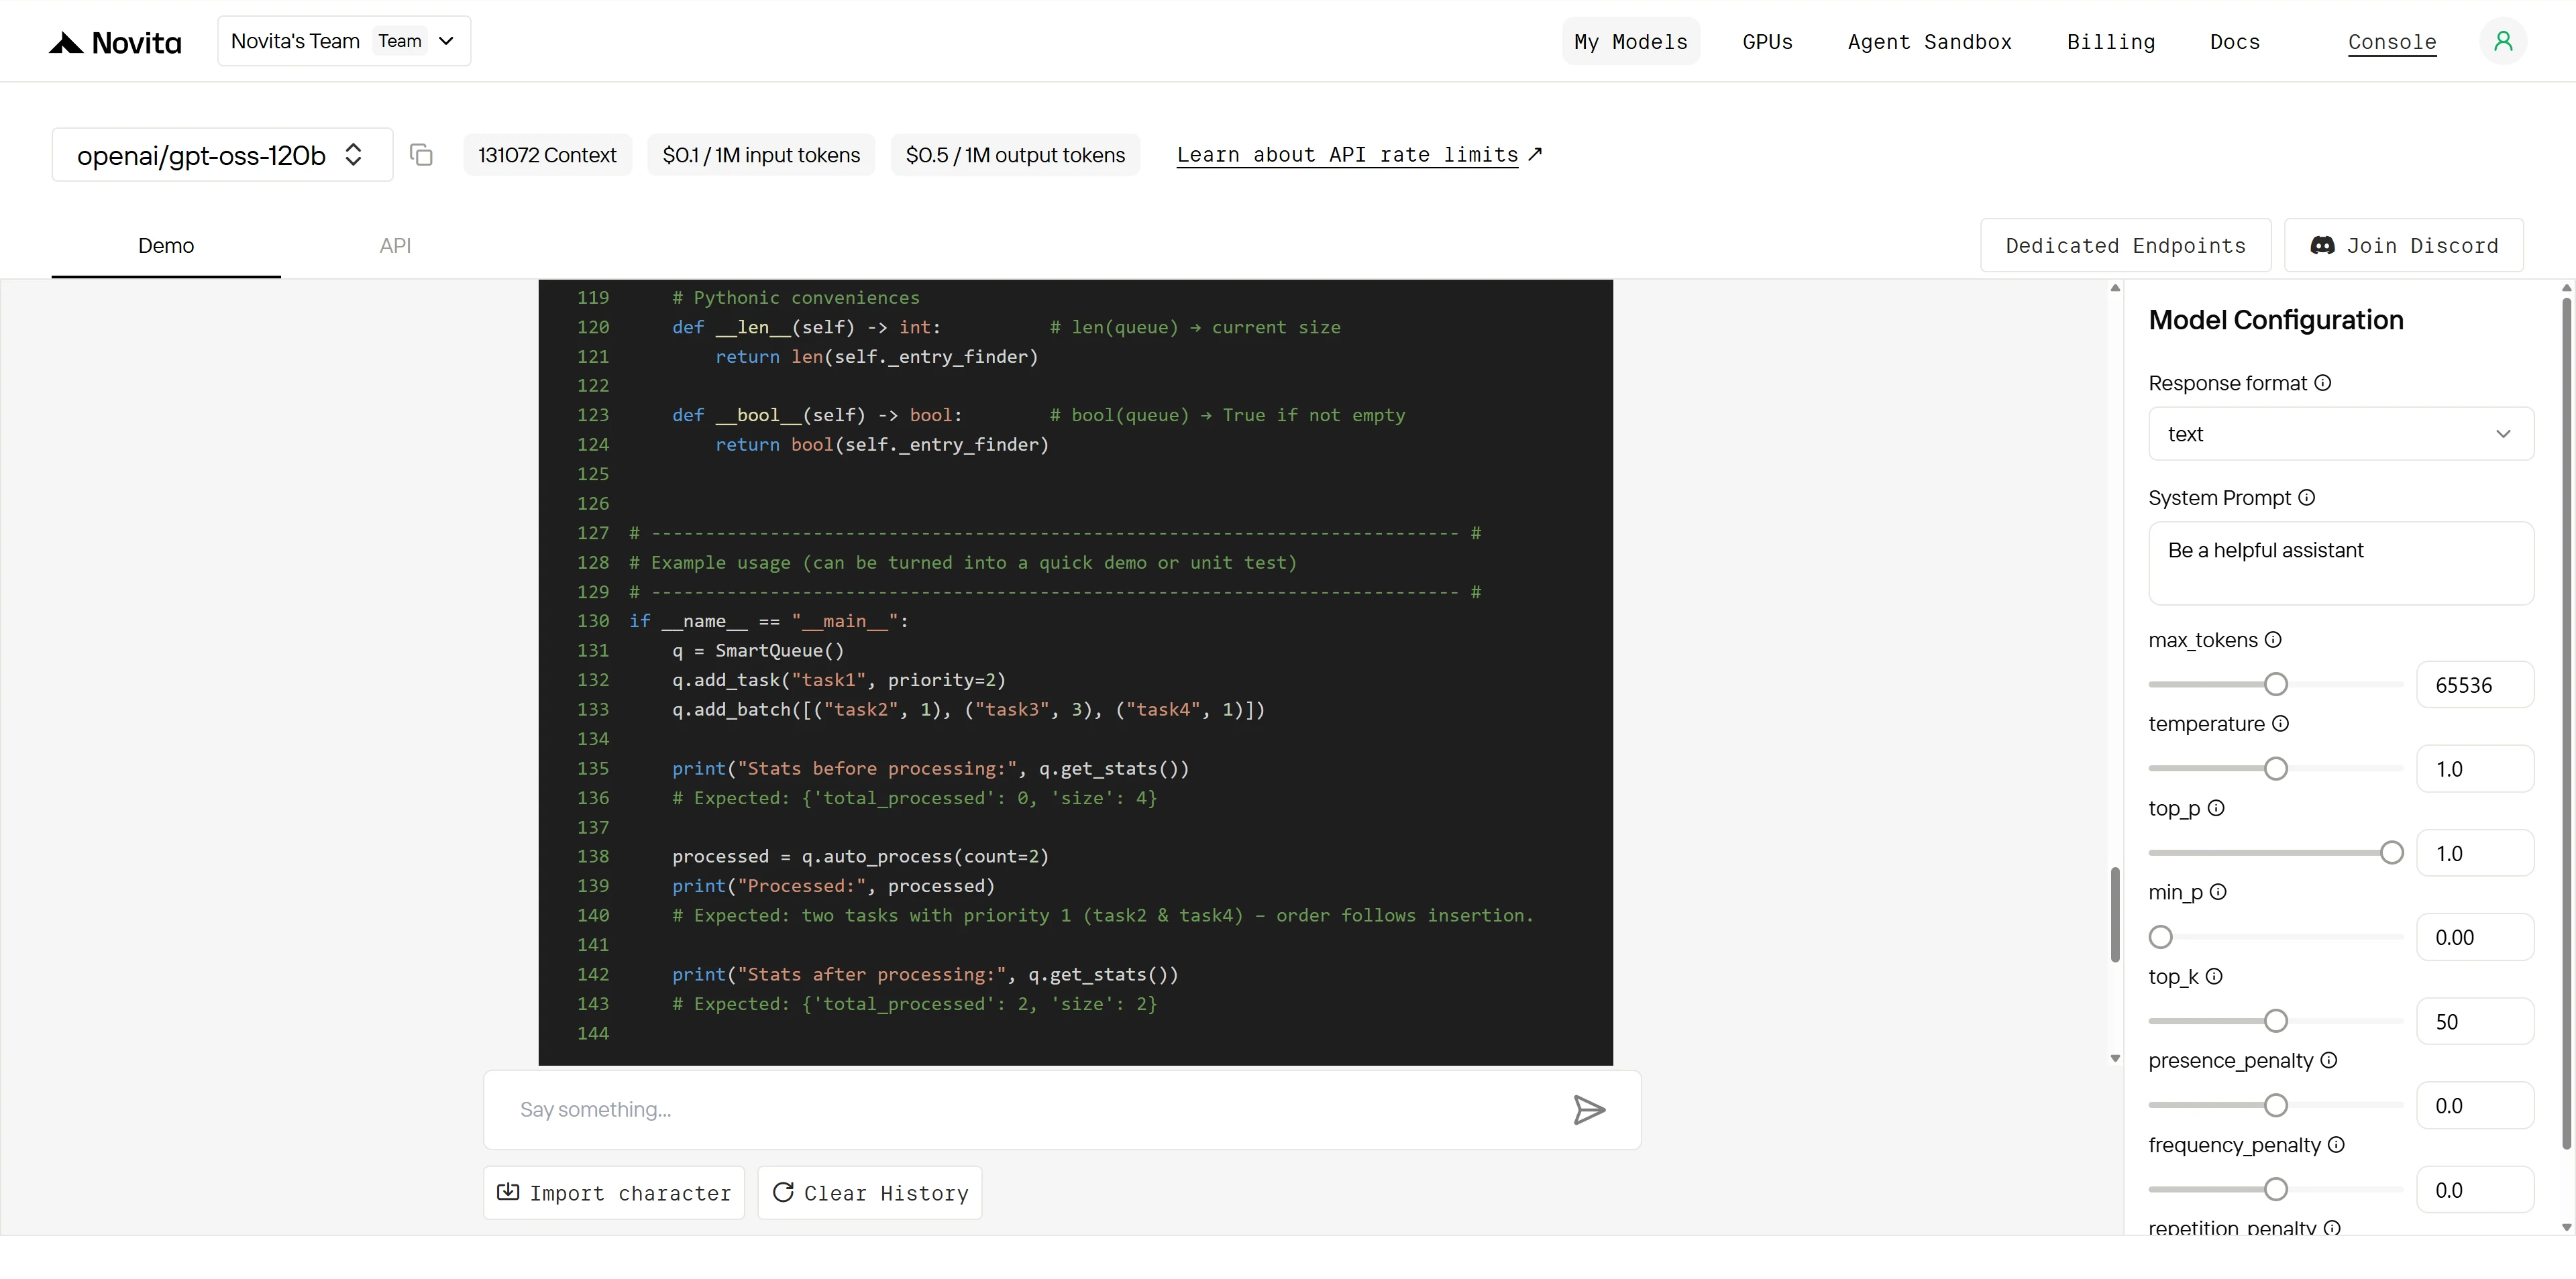Screen dimensions: 2576x1279
Task: Click top_k info icon
Action: tap(2214, 977)
